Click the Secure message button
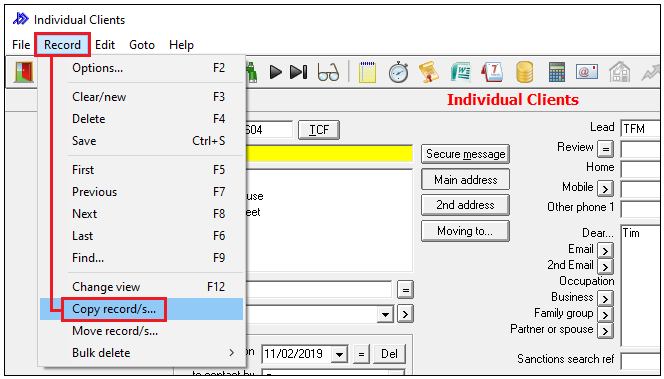Viewport: 664px width, 379px height. (465, 154)
